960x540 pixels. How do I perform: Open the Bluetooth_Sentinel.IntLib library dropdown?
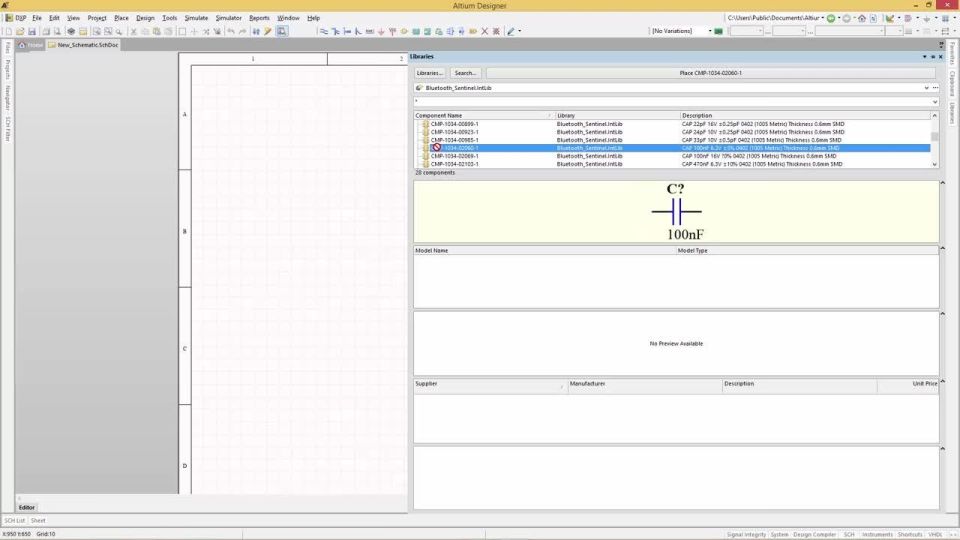pyautogui.click(x=926, y=88)
